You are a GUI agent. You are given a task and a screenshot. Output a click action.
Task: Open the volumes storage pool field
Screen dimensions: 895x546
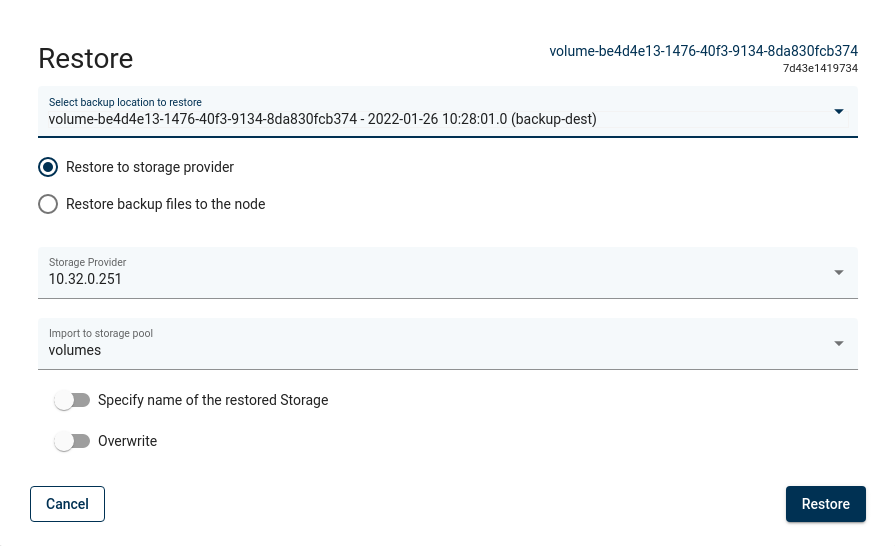[430, 350]
